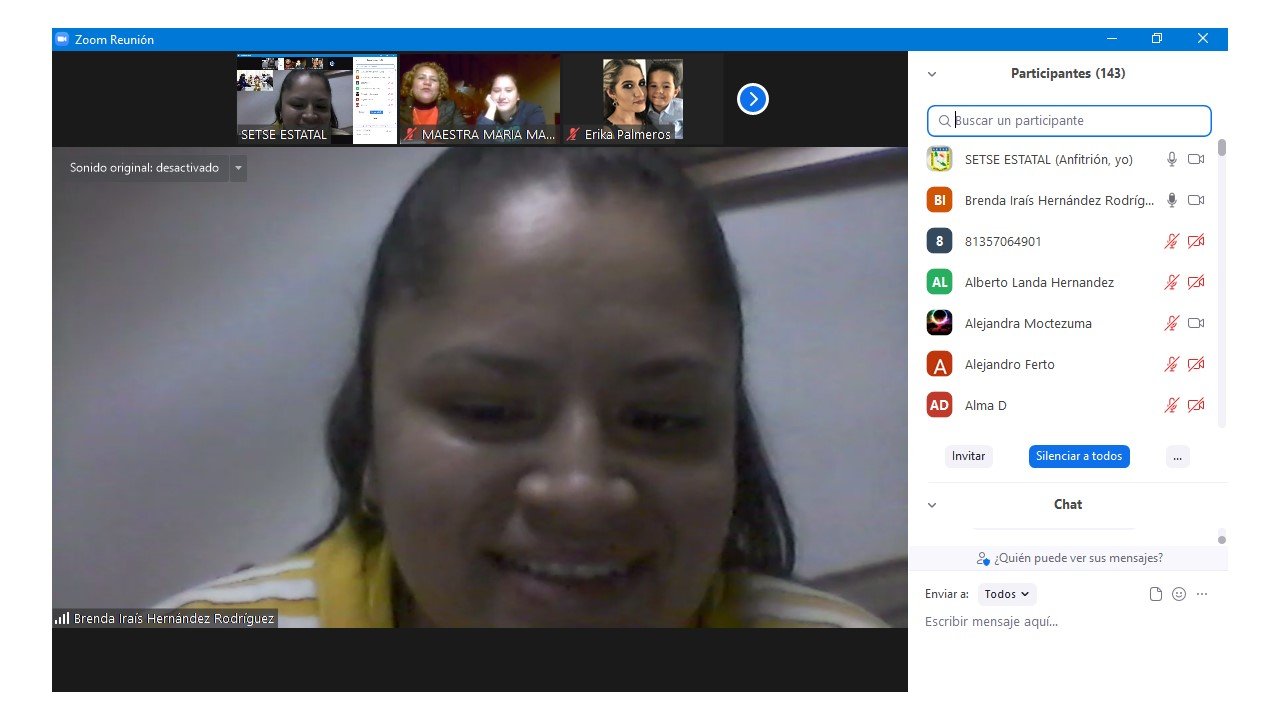Click the Buscar un participante search field
The image size is (1280, 720).
tap(1069, 121)
